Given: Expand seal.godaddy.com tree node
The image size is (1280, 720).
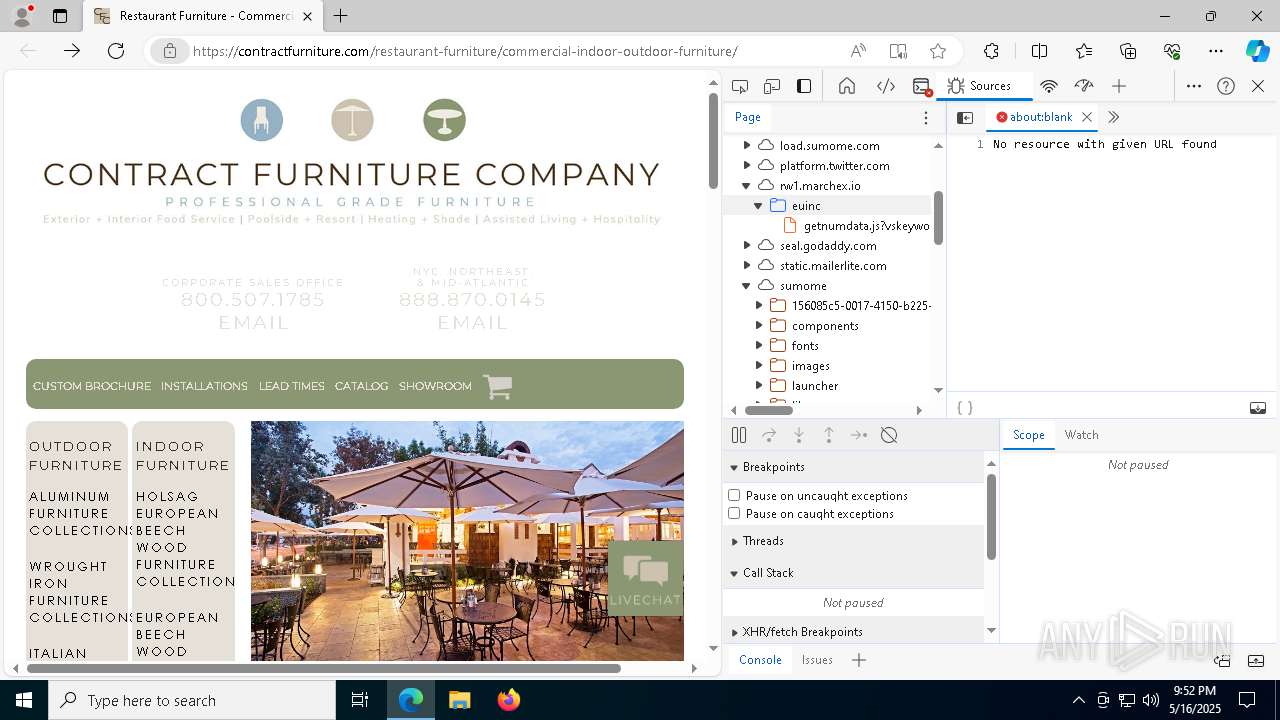Looking at the screenshot, I should (746, 245).
